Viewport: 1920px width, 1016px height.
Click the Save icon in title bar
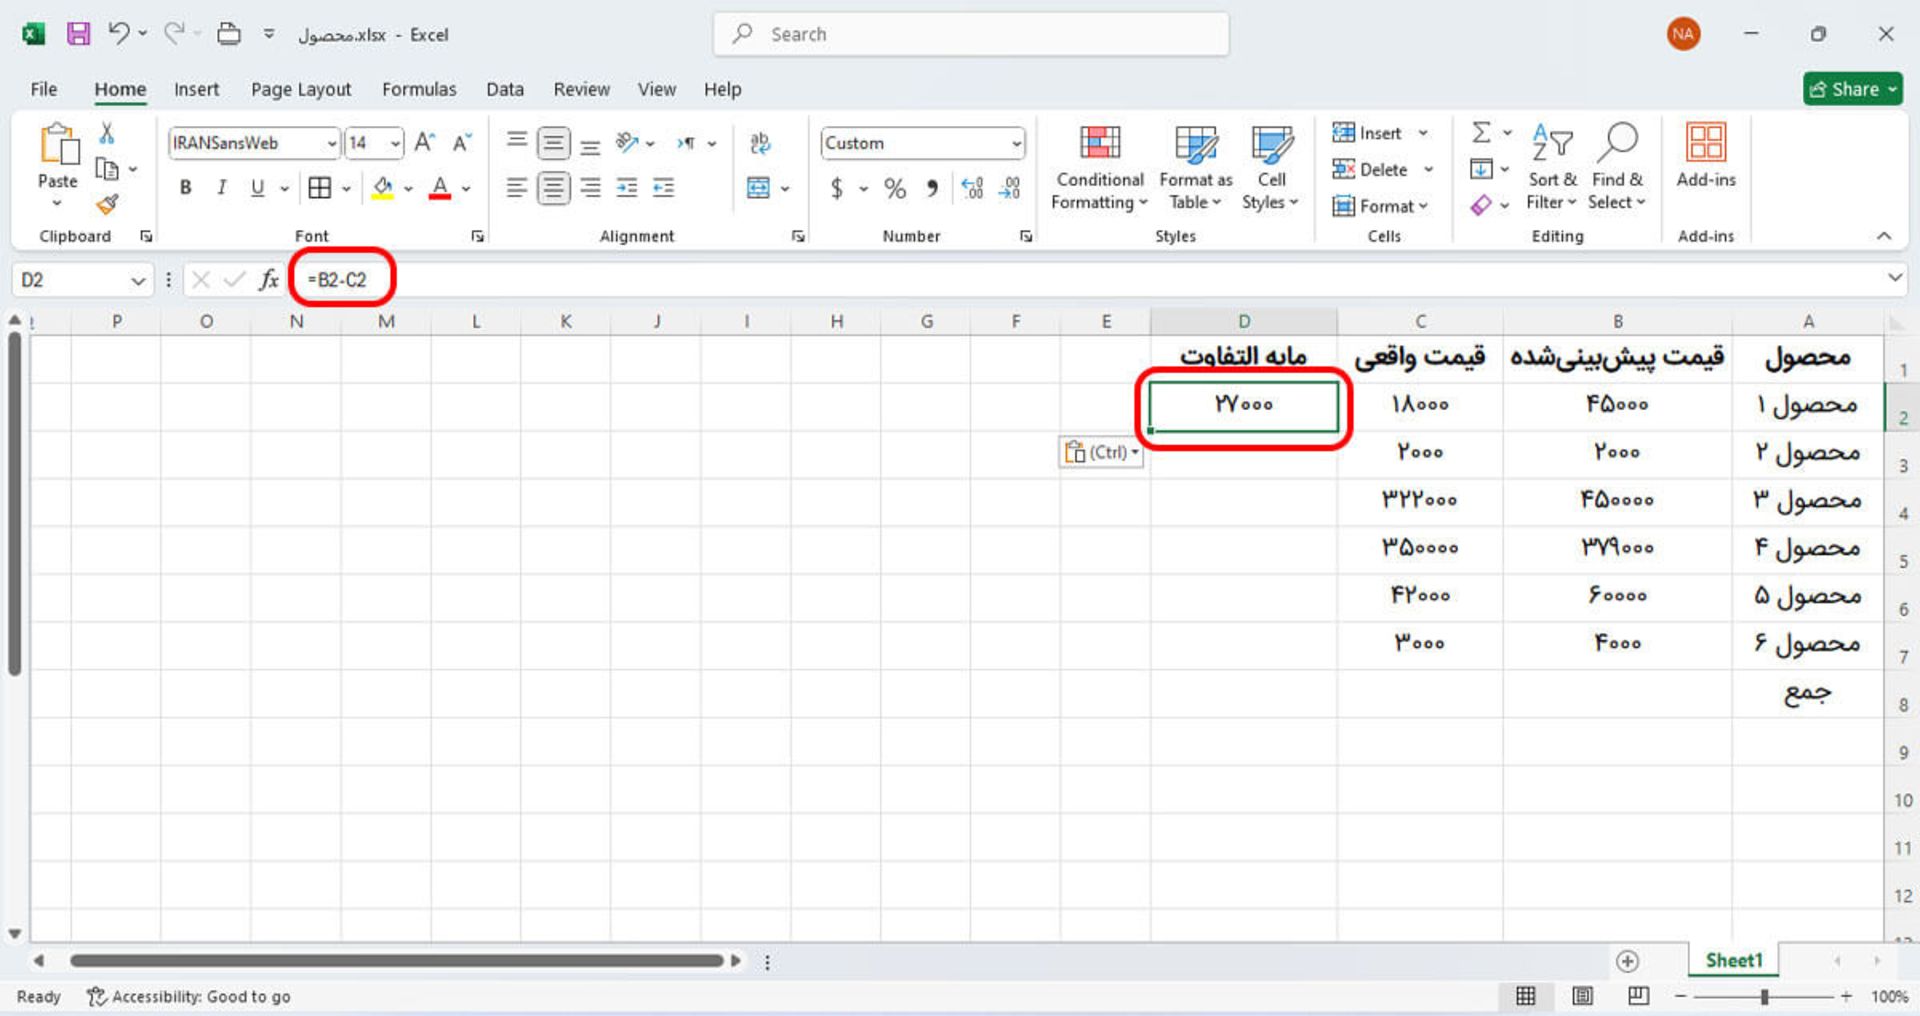(78, 34)
